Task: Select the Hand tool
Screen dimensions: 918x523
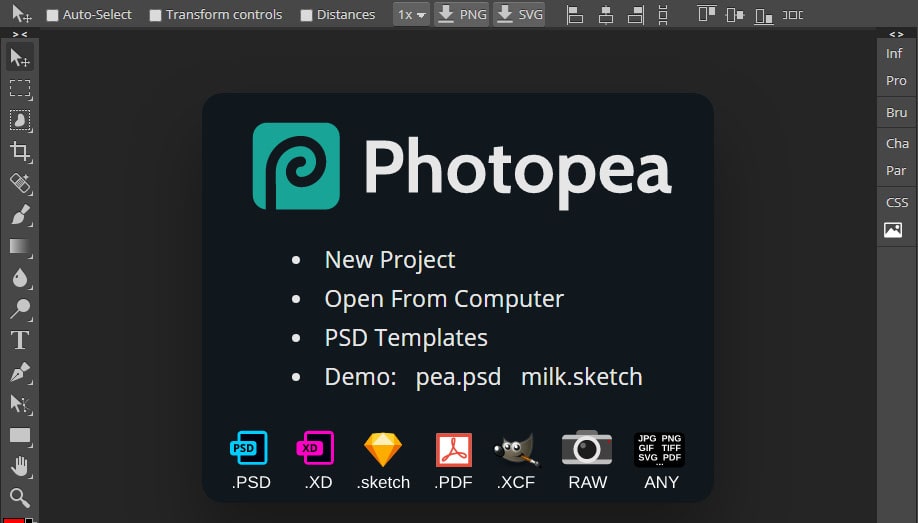Action: (x=20, y=467)
